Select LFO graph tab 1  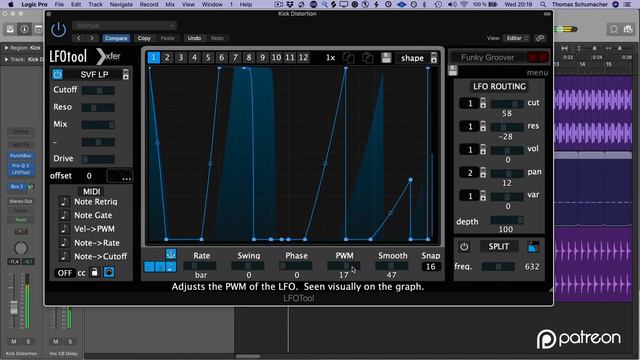[153, 58]
